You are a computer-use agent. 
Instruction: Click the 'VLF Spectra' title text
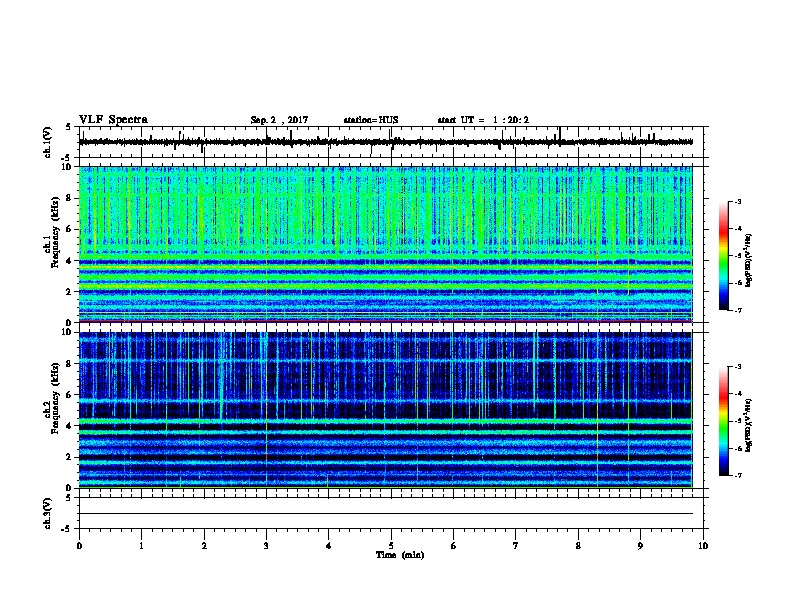[113, 120]
